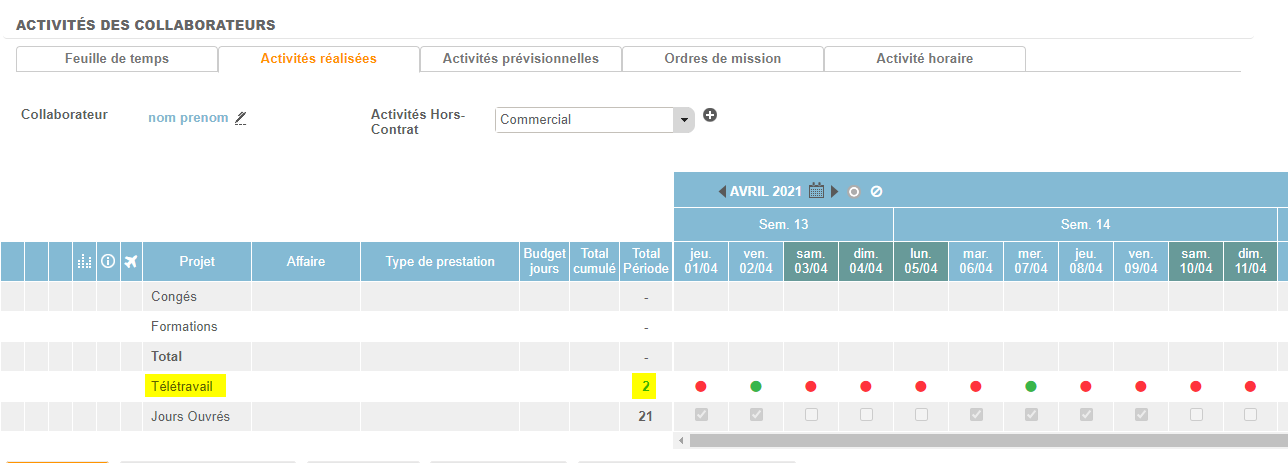Image resolution: width=1288 pixels, height=463 pixels.
Task: Advance to next month with right arrow
Action: tap(835, 191)
